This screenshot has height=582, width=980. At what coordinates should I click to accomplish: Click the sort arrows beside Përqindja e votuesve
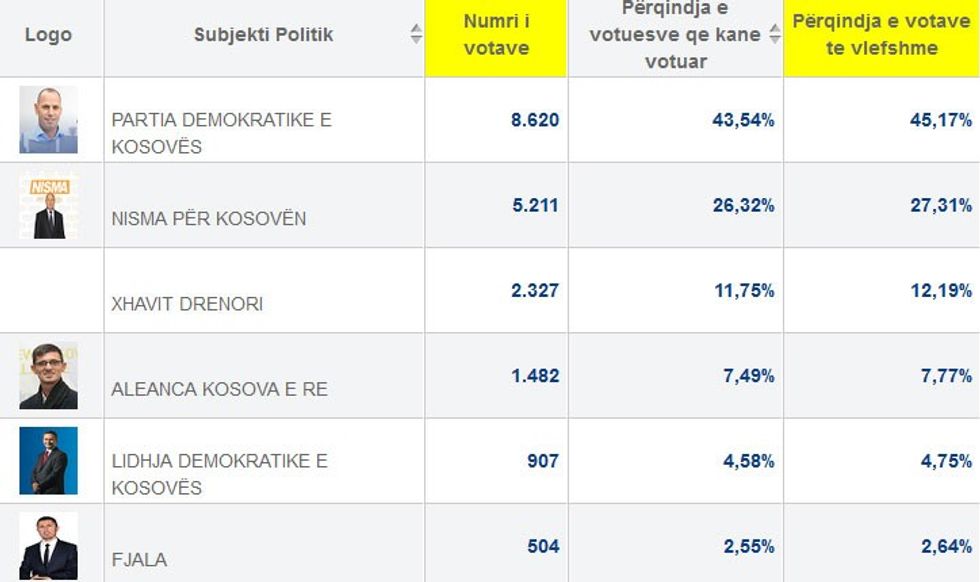pyautogui.click(x=773, y=35)
